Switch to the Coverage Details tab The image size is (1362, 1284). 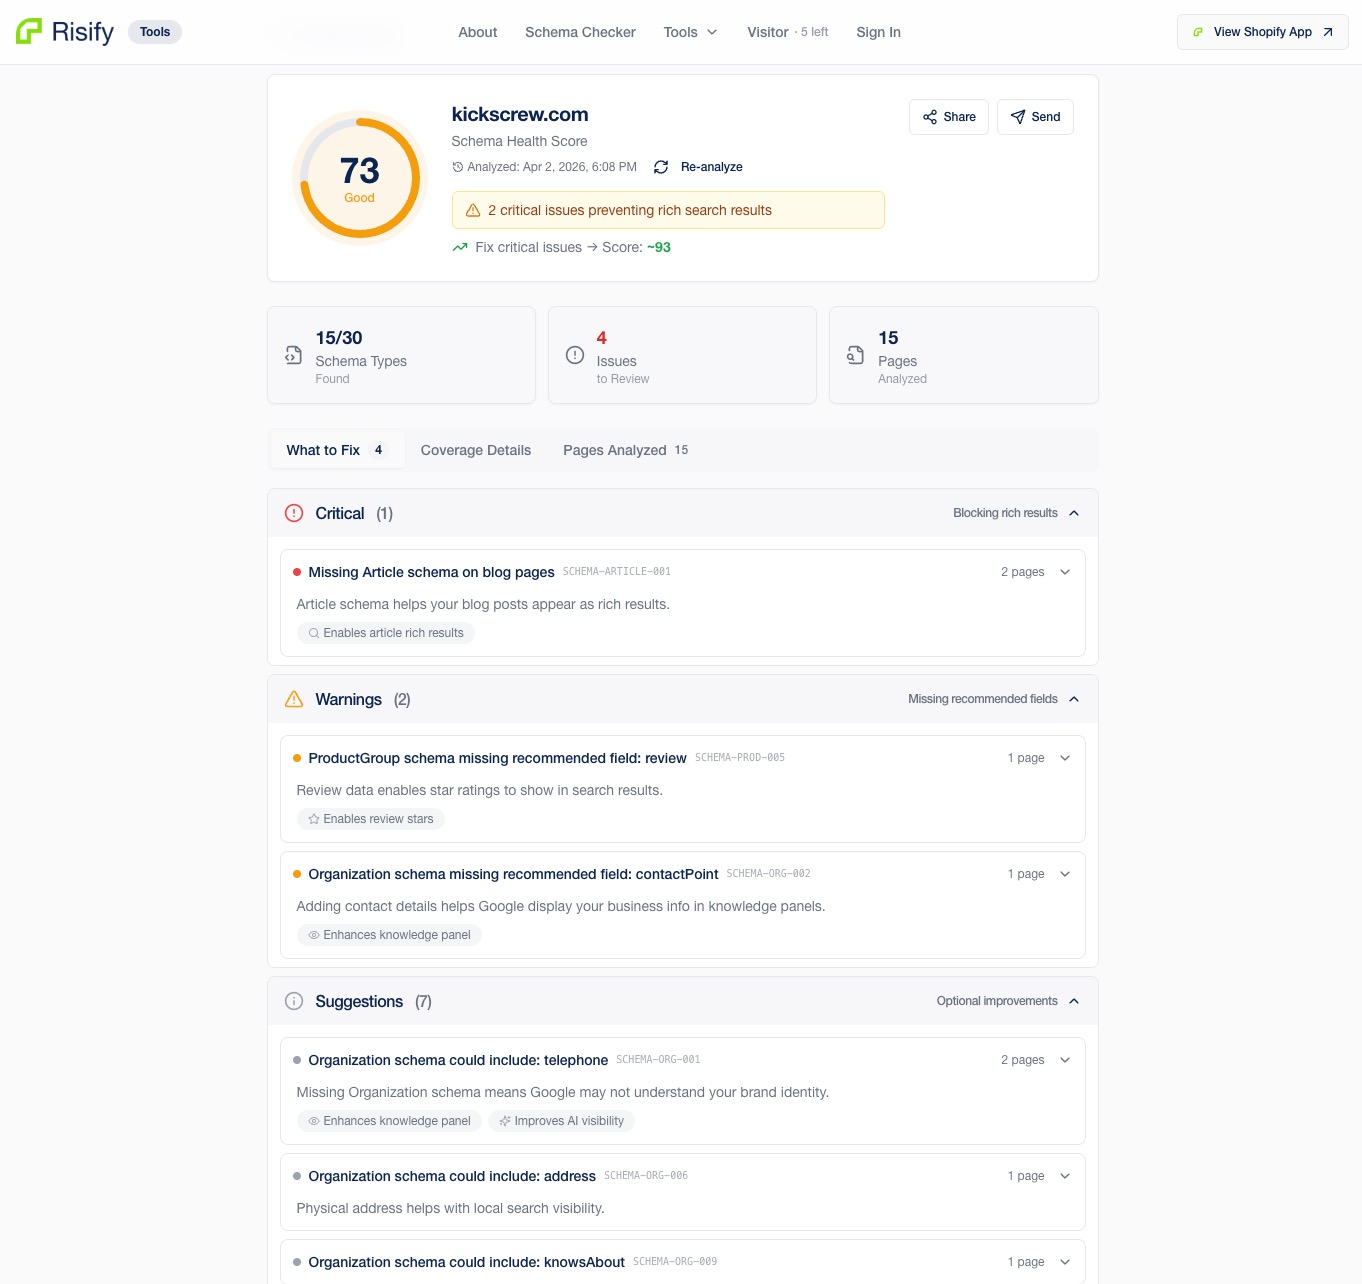click(476, 450)
